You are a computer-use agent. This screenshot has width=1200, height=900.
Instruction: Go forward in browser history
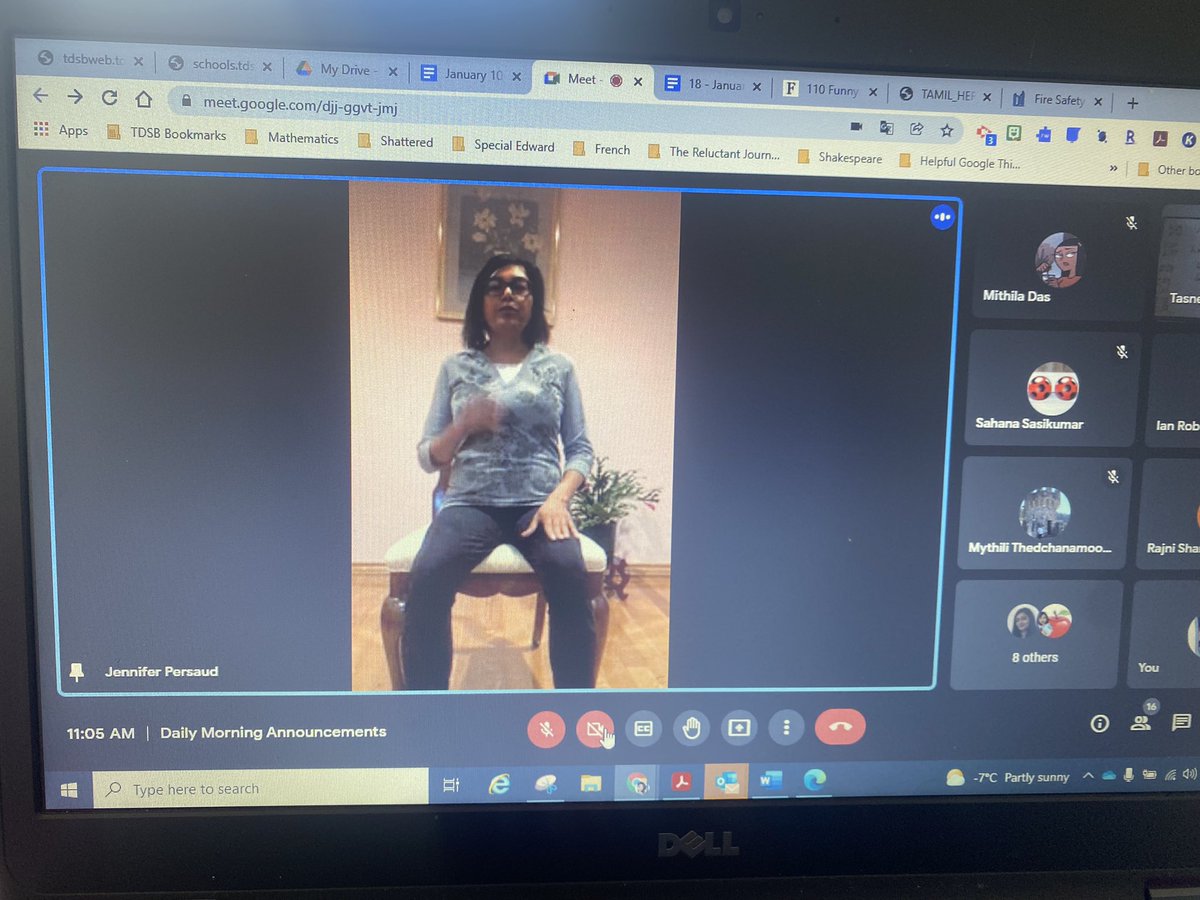[76, 96]
